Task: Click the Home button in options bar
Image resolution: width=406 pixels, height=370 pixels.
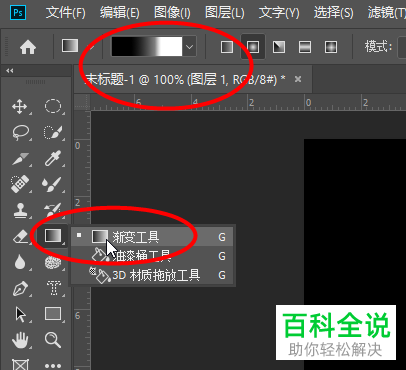Action: pos(28,47)
